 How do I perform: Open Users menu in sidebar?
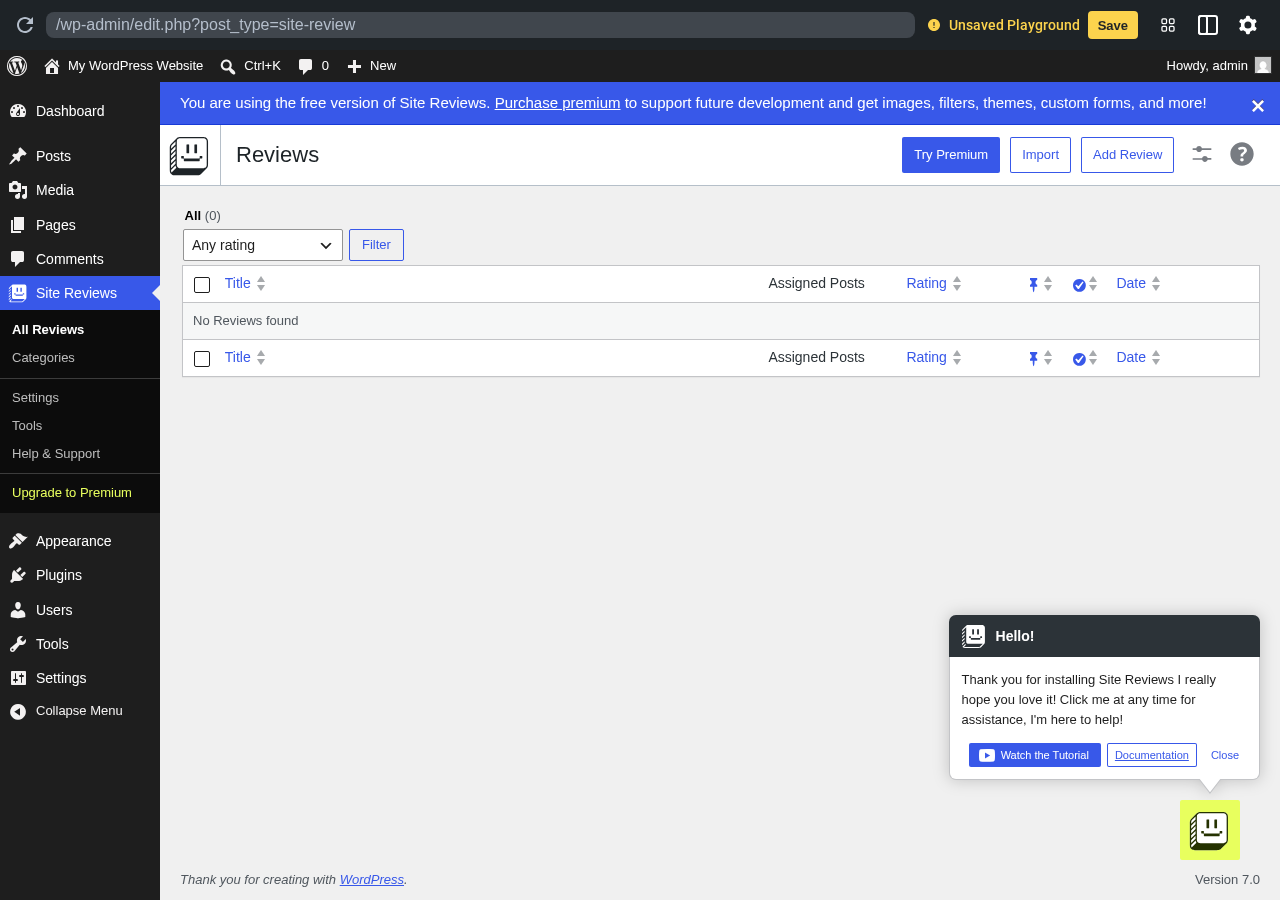pyautogui.click(x=80, y=610)
